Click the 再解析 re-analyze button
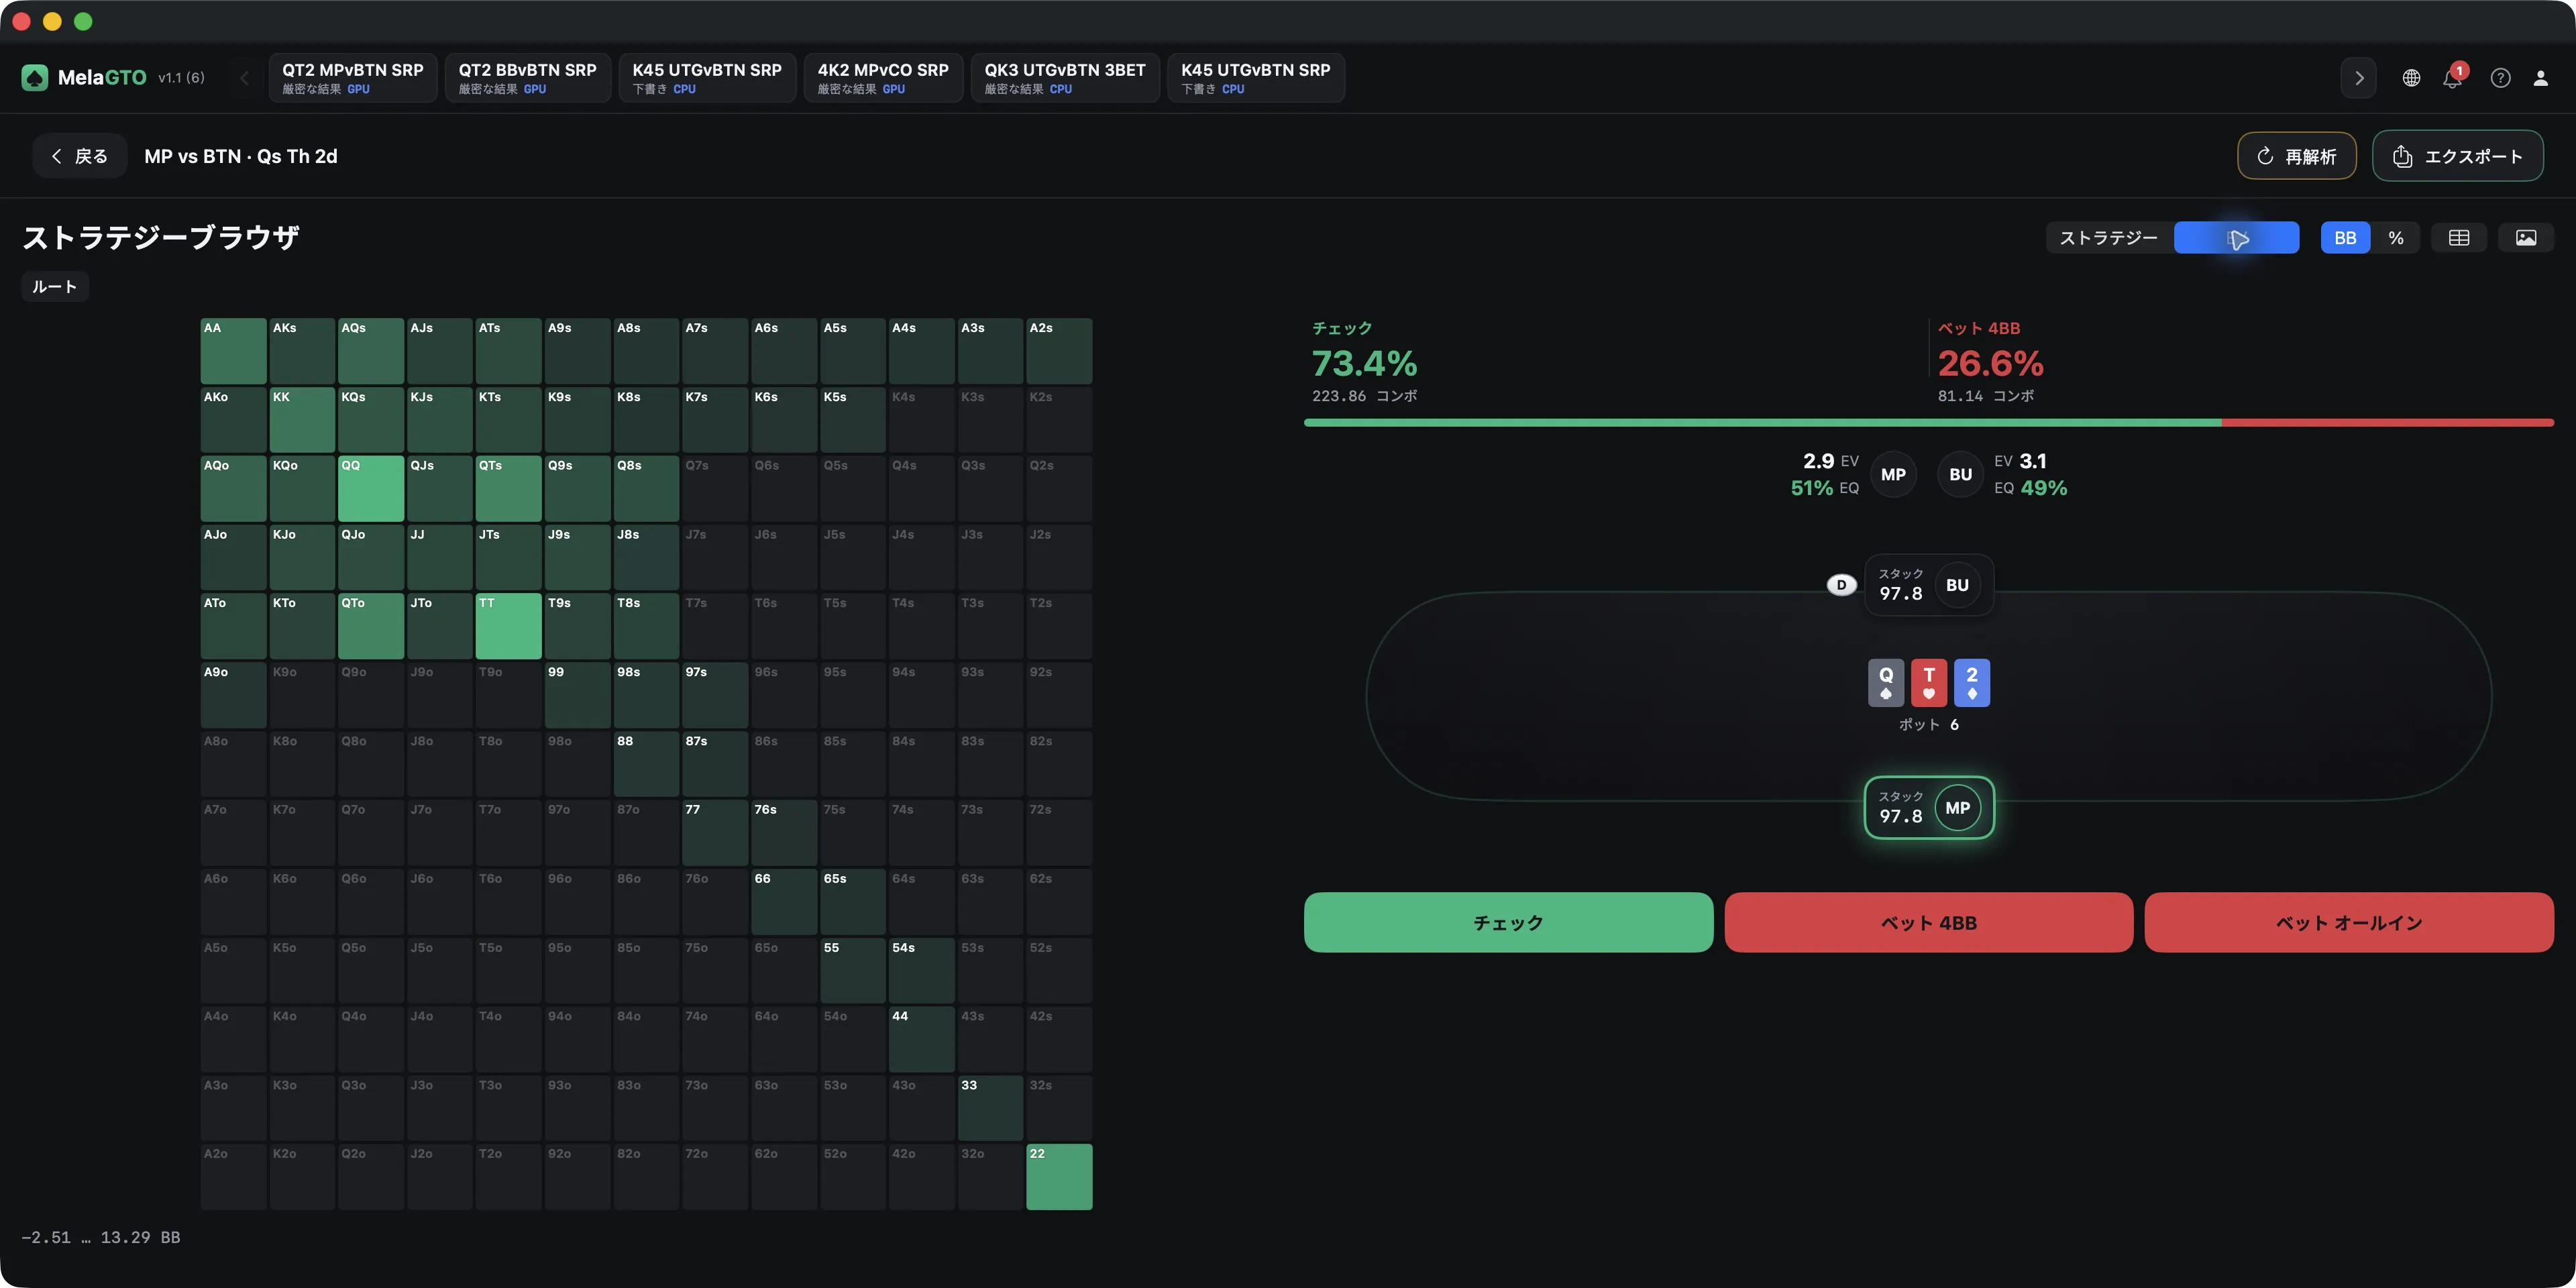The width and height of the screenshot is (2576, 1288). pos(2297,156)
